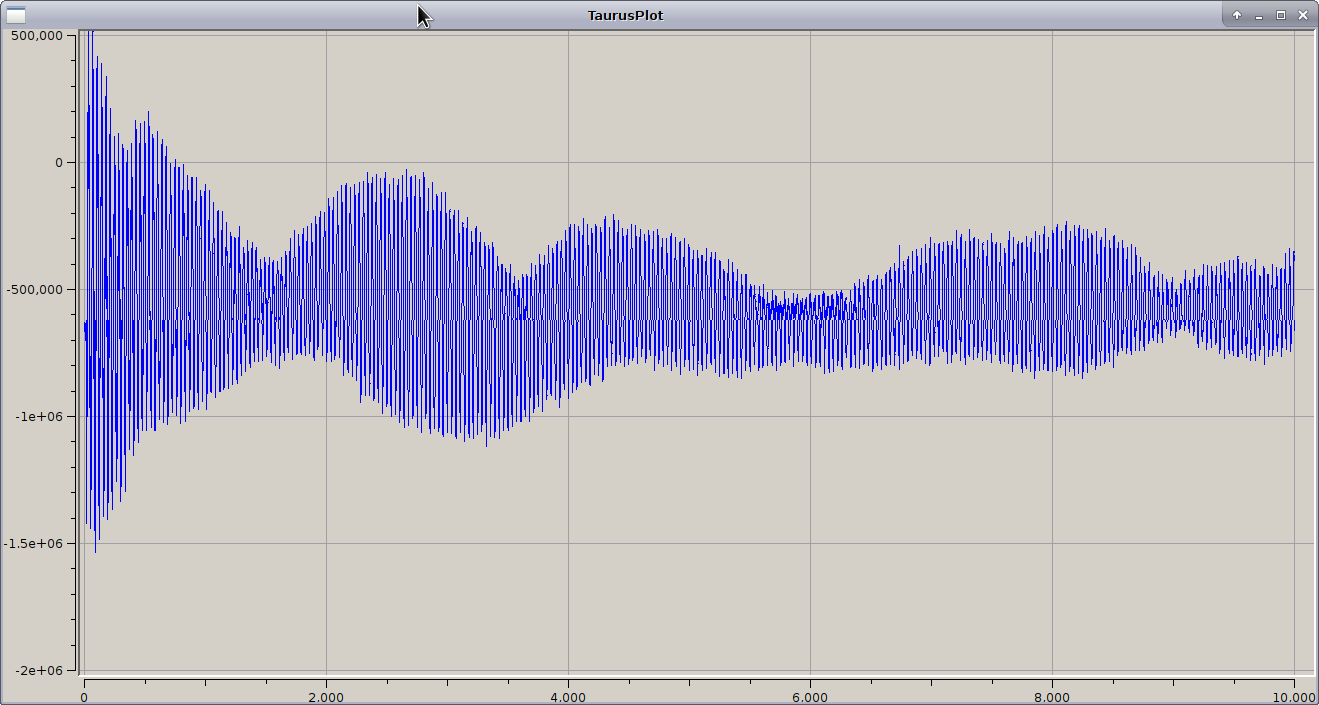The image size is (1319, 705).
Task: Click the shade (up arrow) window button
Action: pyautogui.click(x=1237, y=15)
